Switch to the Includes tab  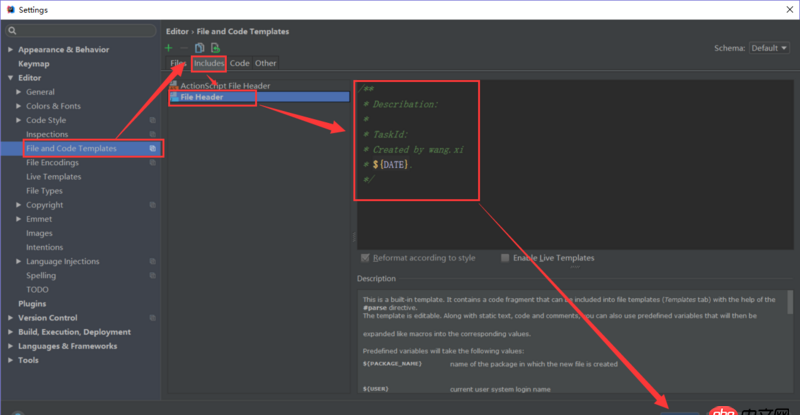click(209, 63)
